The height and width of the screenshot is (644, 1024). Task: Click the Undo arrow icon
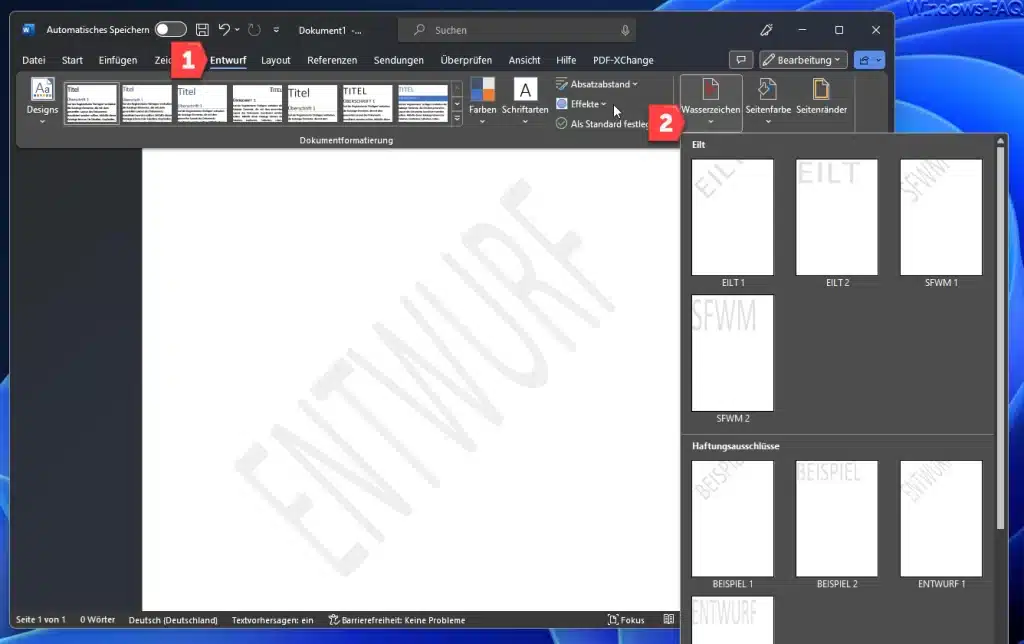(x=224, y=29)
